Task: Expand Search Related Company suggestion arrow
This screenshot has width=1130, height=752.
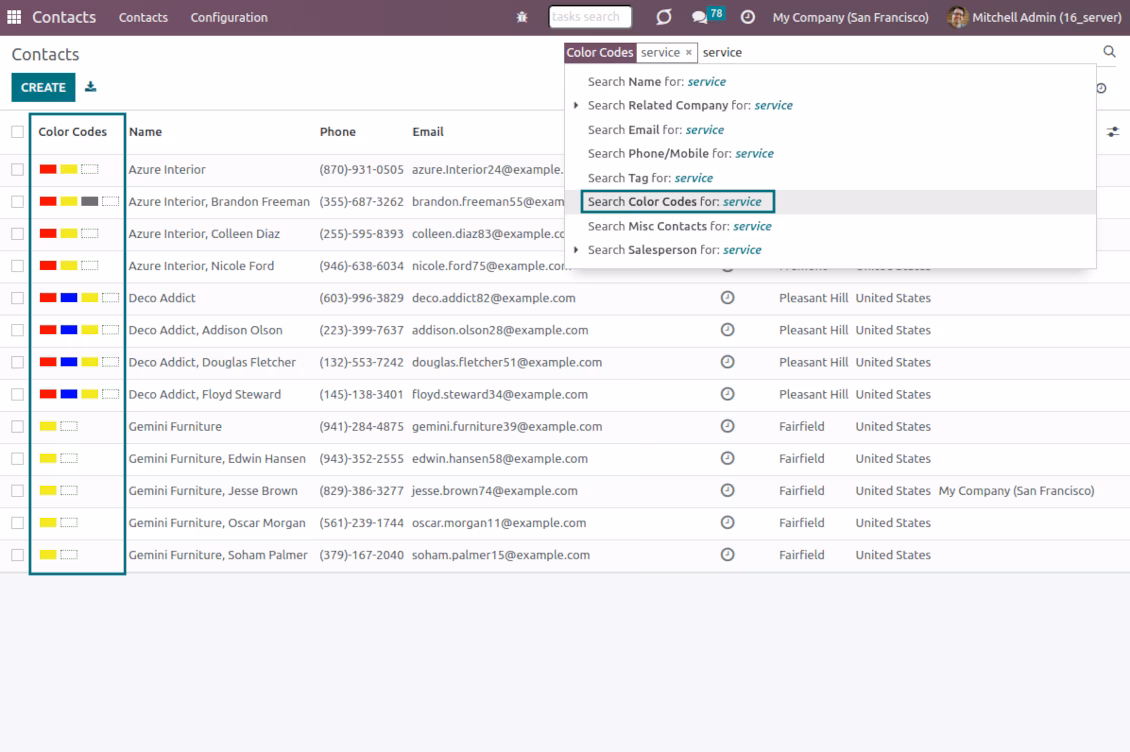Action: pos(576,105)
